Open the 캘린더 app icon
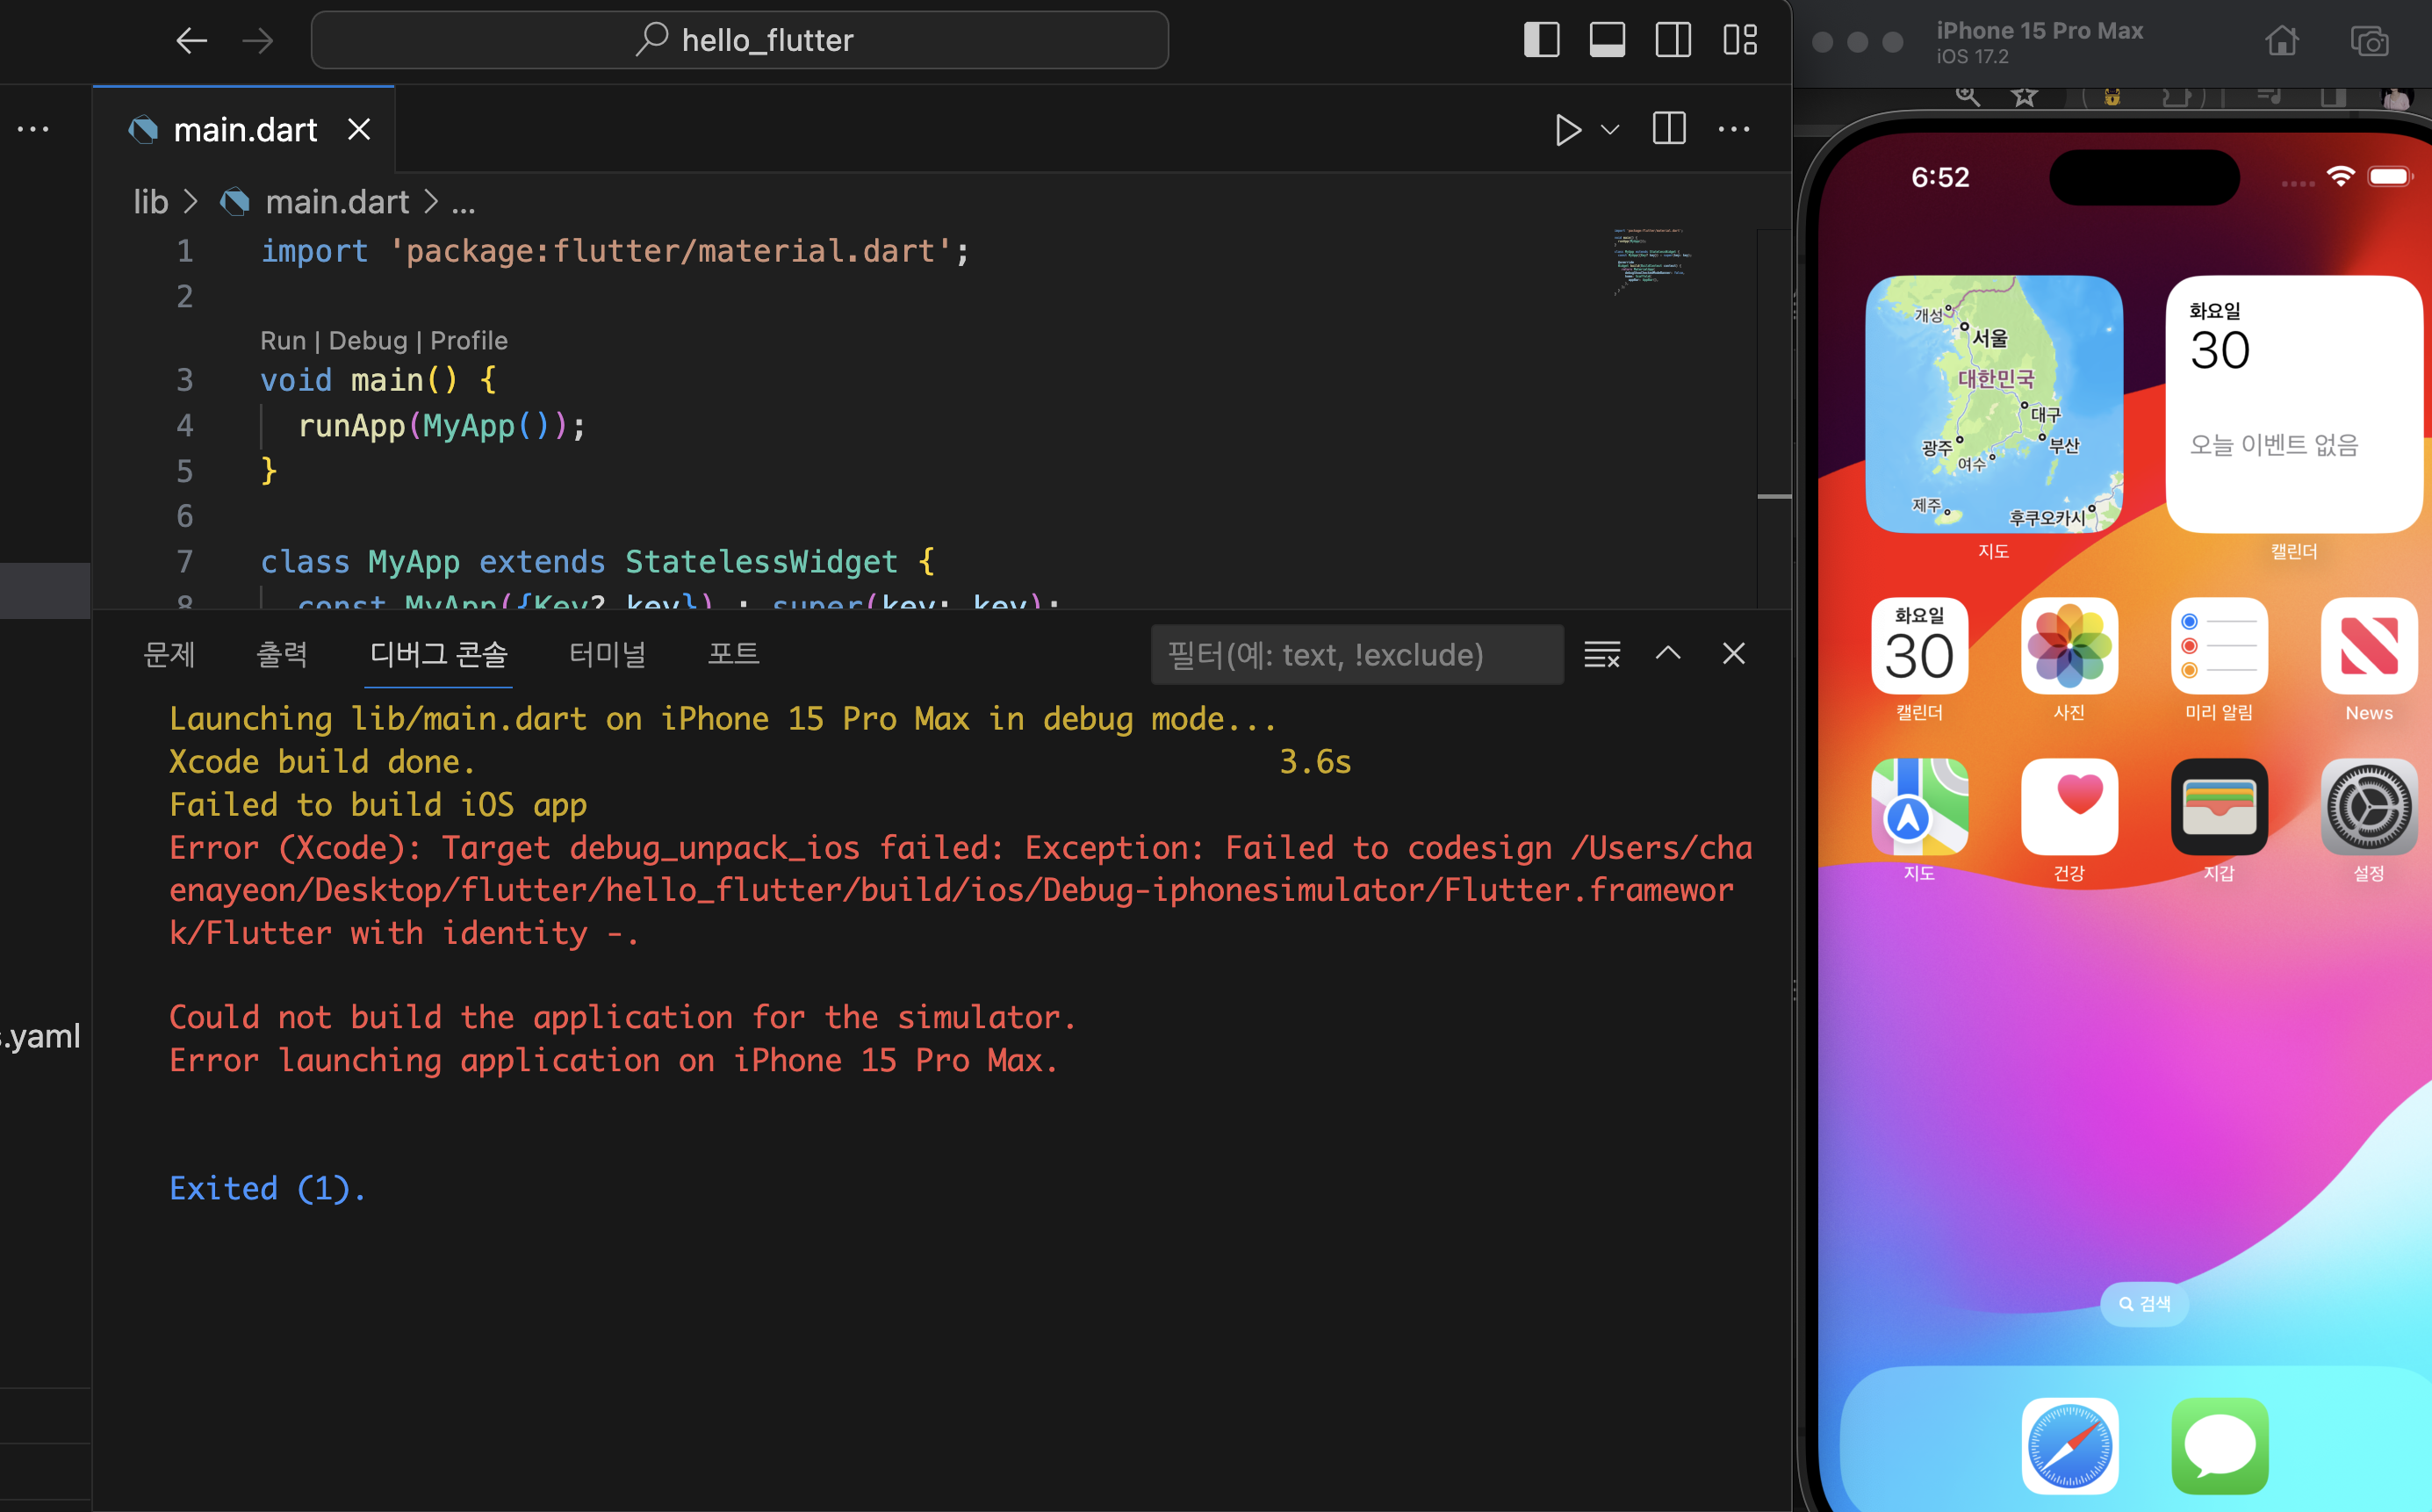Screen dimensions: 2432x1512 coord(1919,646)
